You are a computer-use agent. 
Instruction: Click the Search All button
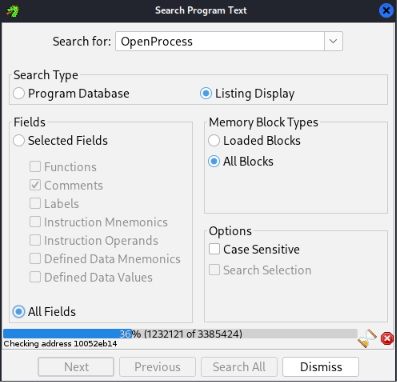tap(239, 367)
